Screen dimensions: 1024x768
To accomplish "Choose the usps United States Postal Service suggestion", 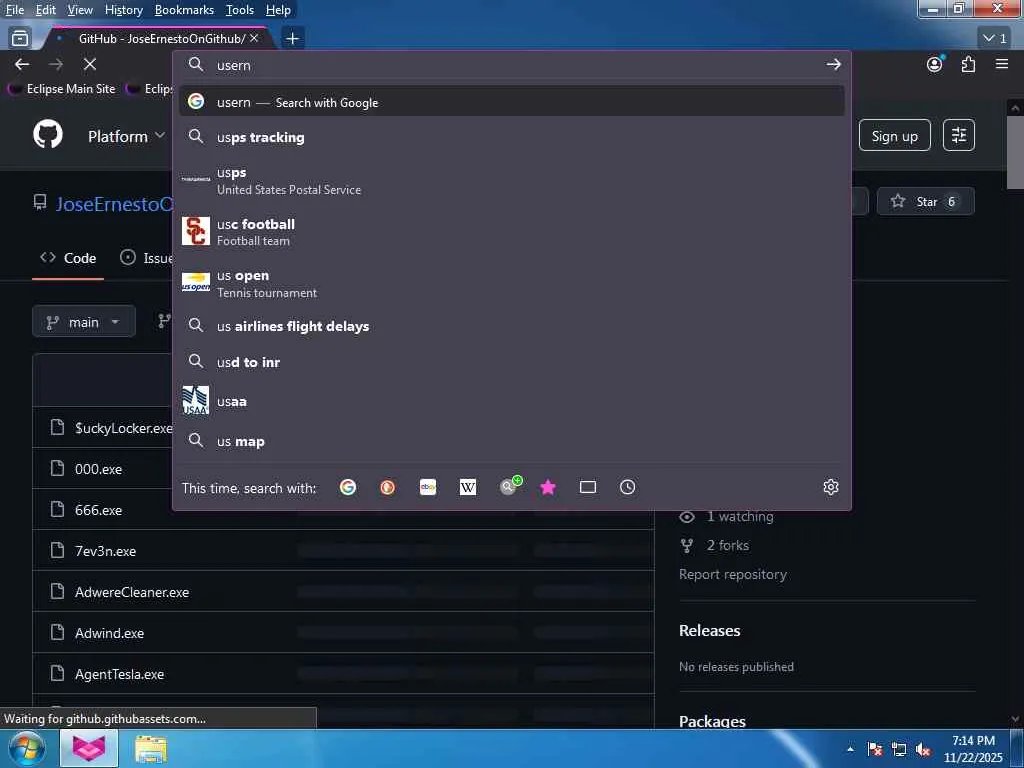I will (512, 180).
